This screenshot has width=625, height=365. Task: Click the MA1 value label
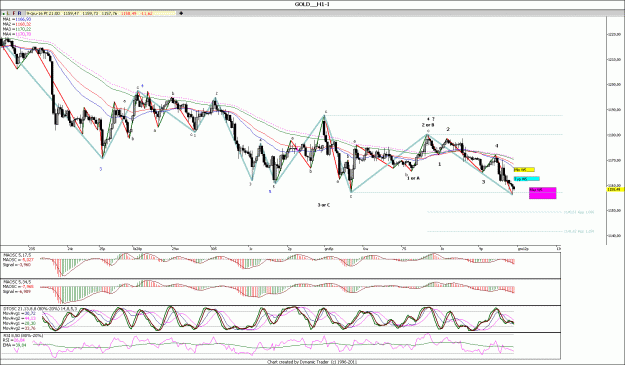click(x=17, y=19)
